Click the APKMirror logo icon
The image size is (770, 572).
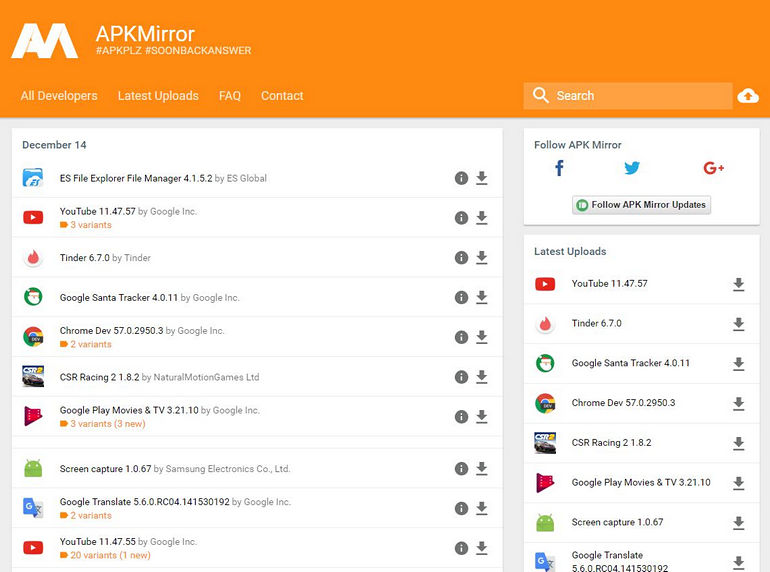click(45, 41)
